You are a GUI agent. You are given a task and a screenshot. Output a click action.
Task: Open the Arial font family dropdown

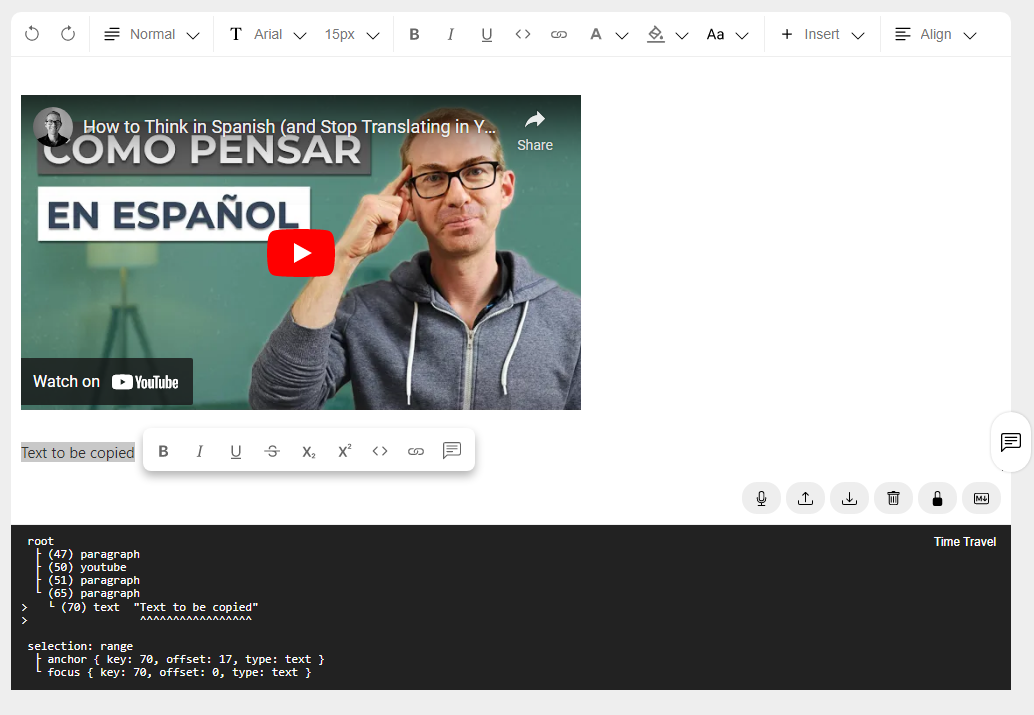point(267,33)
